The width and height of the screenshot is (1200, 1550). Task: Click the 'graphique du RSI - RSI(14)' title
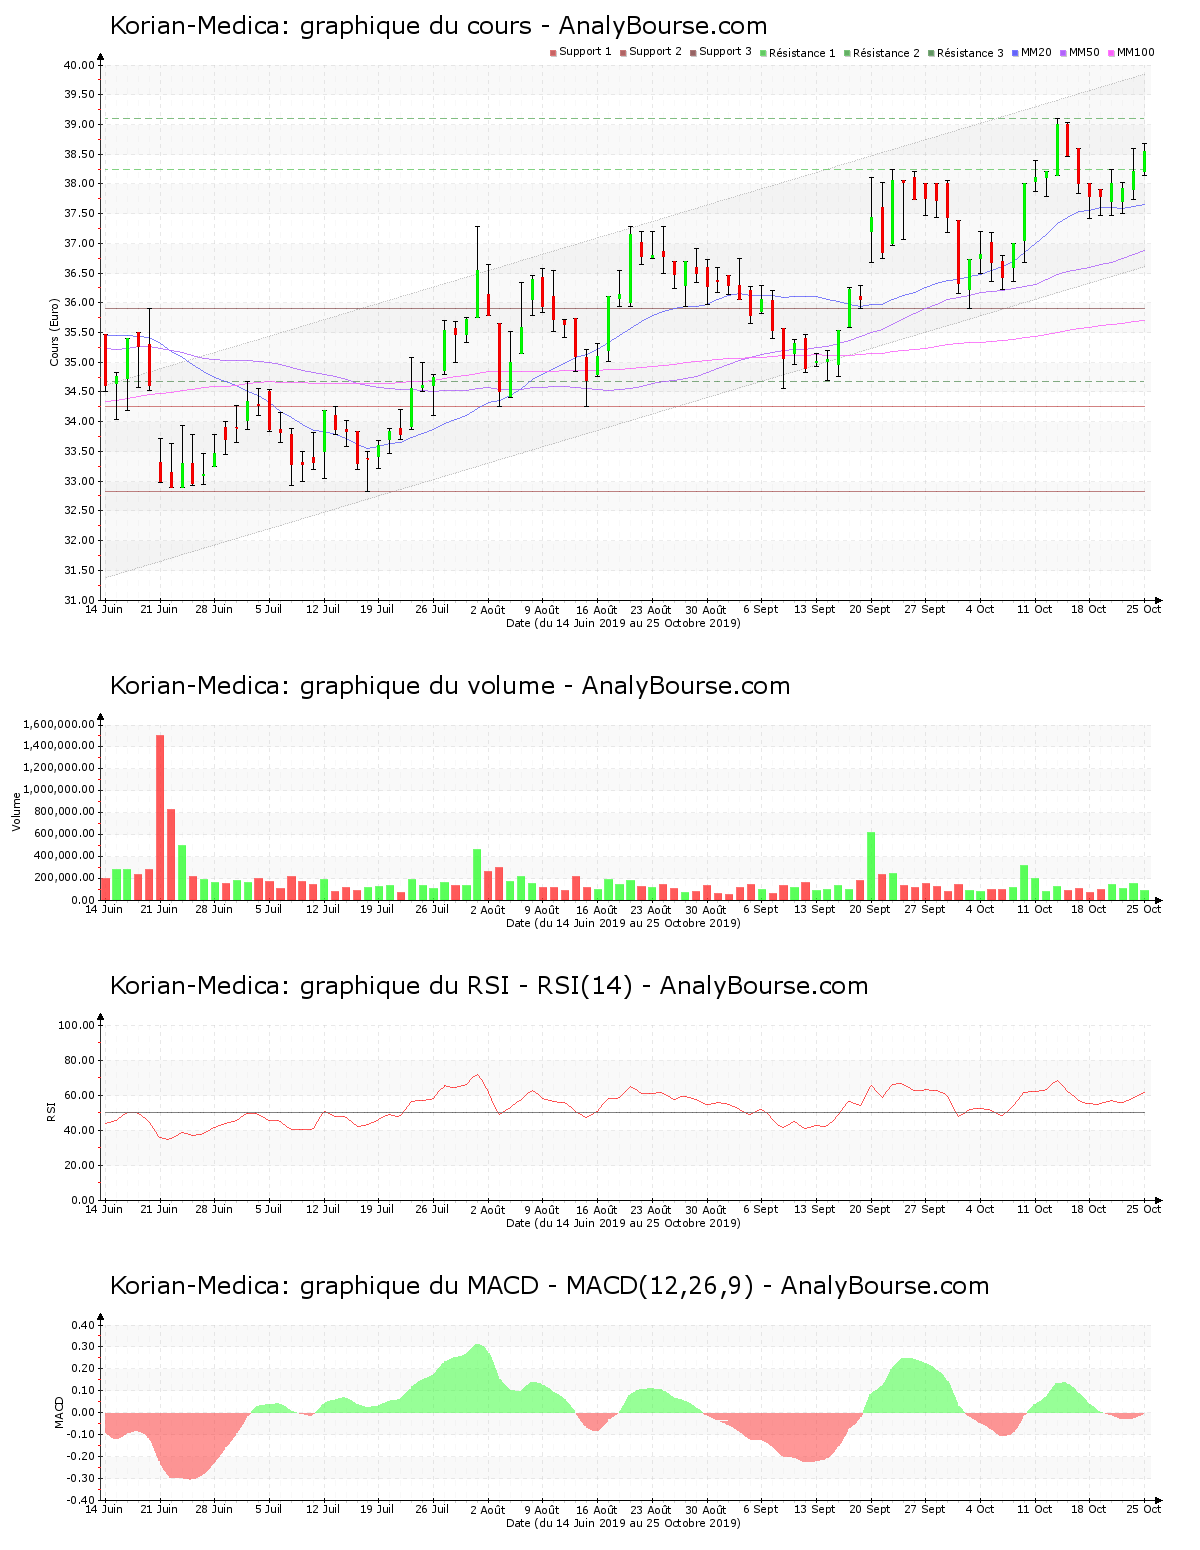pos(489,986)
